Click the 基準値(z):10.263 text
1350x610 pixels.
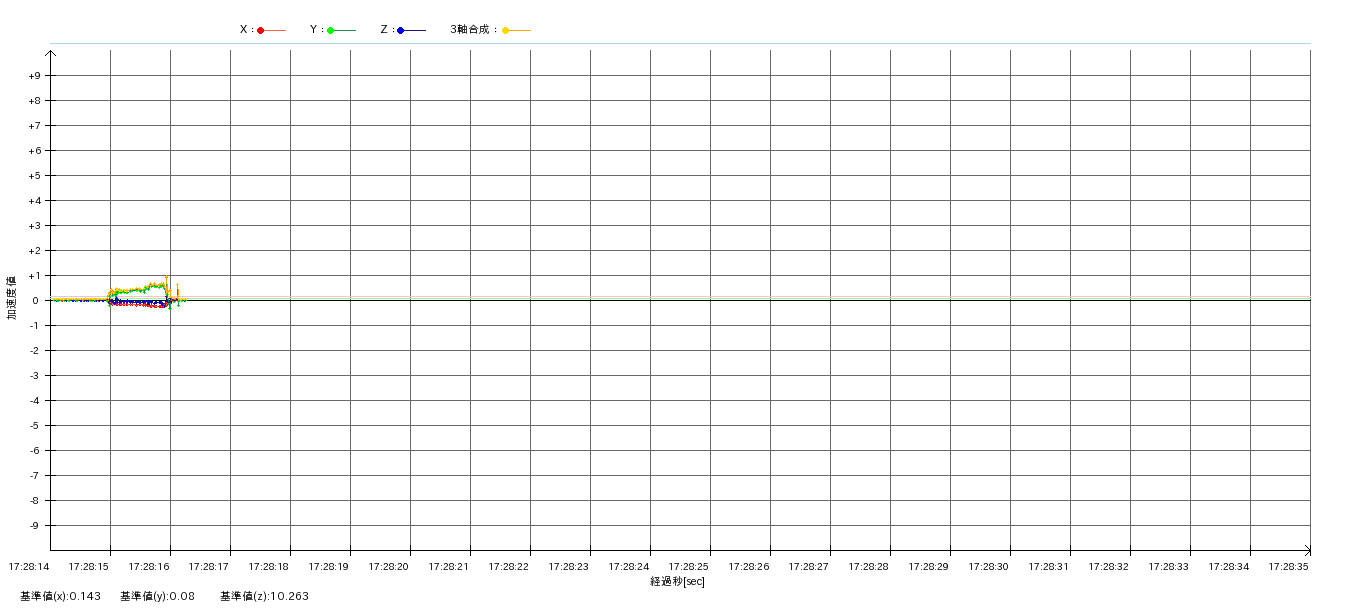(x=264, y=596)
